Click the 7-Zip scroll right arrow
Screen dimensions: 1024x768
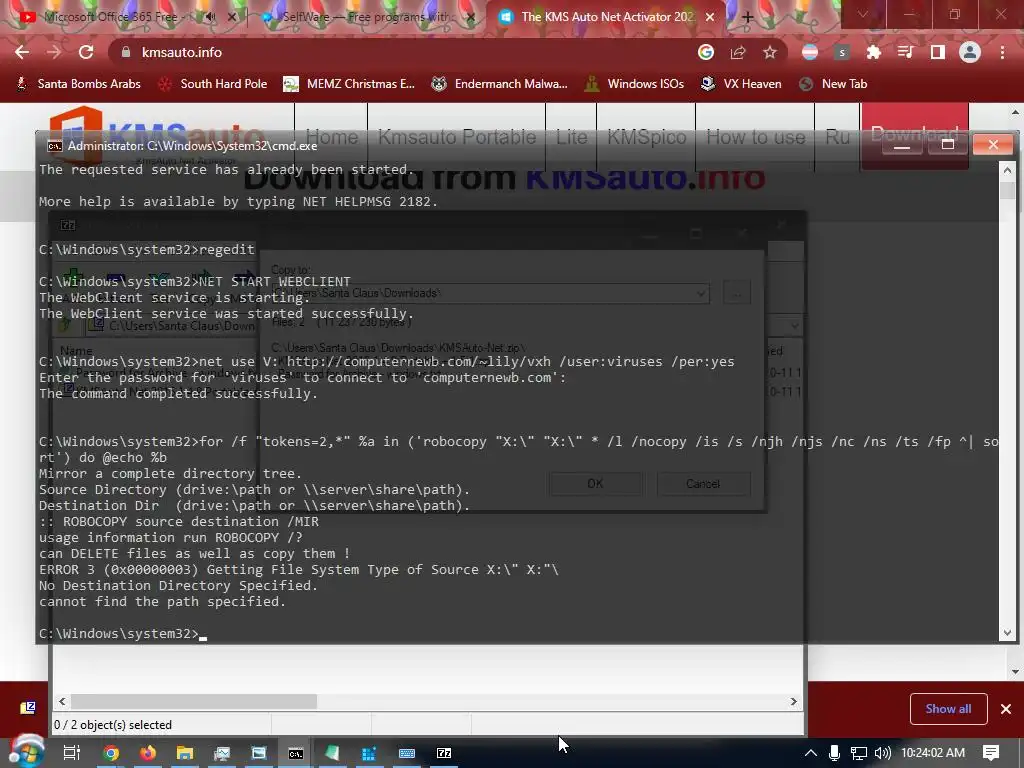[x=793, y=701]
